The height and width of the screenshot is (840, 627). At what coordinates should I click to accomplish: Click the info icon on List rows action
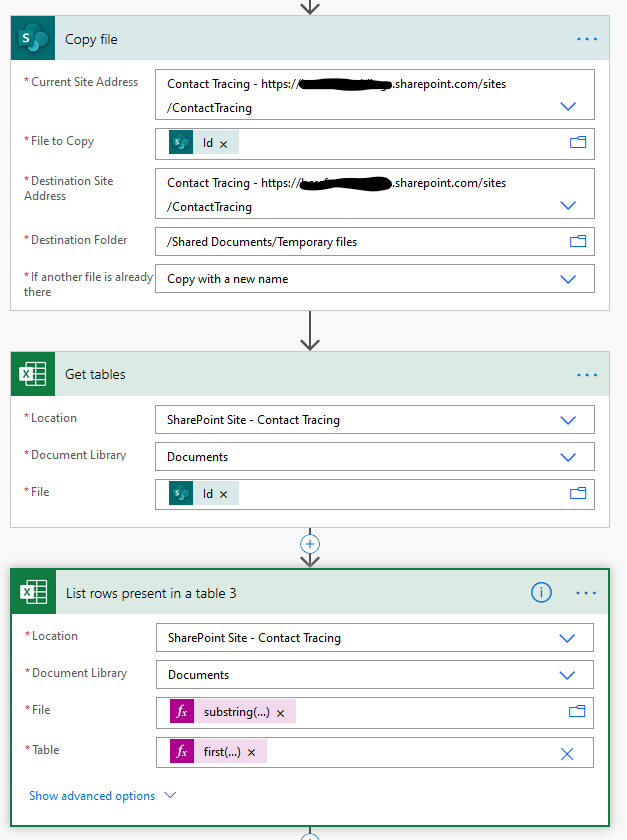tap(541, 593)
